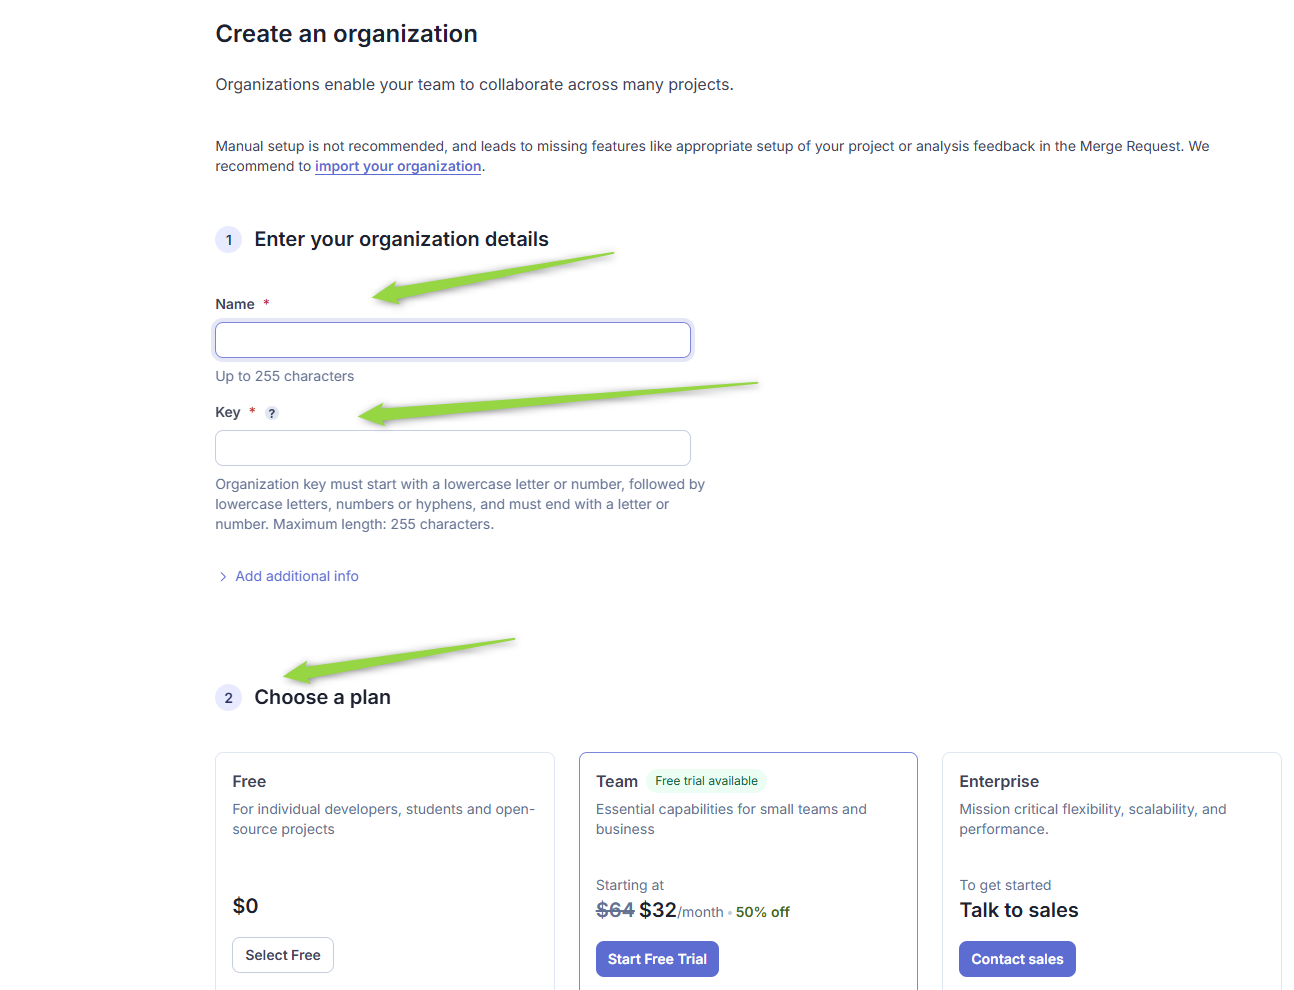Click the step 1 number badge
This screenshot has height=990, width=1294.
tap(228, 240)
